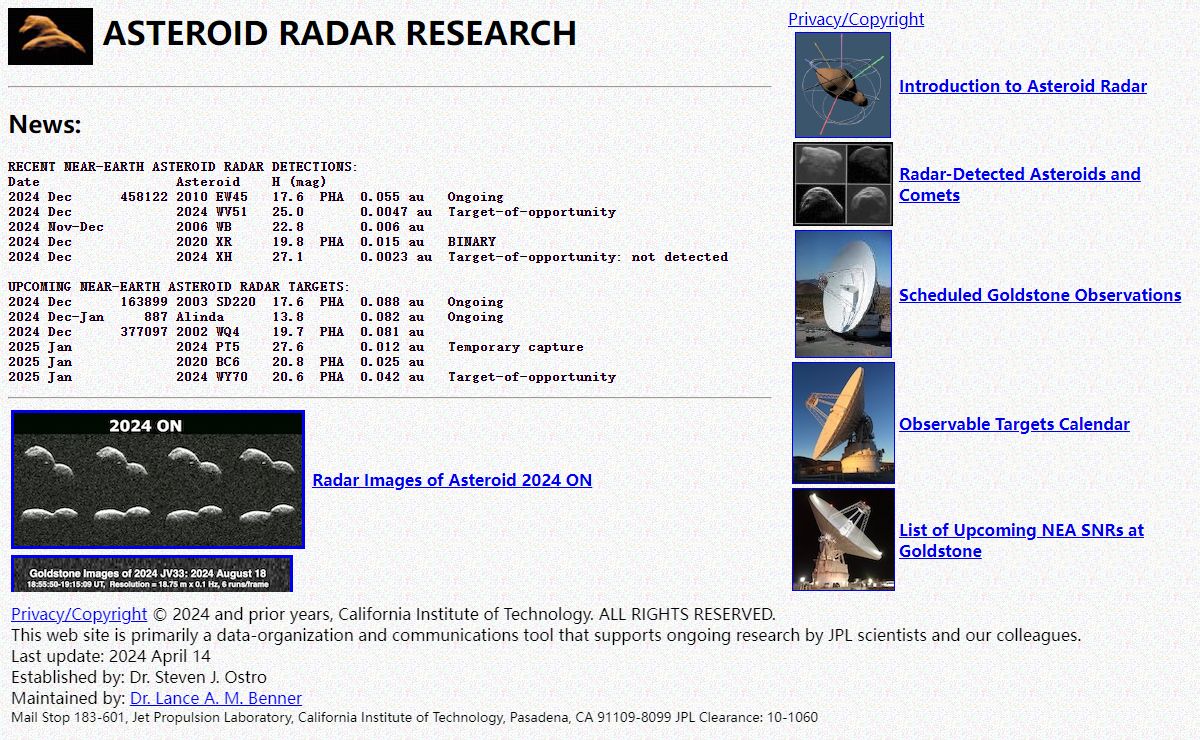
Task: Open Radar-Detected Asteroids and Comets link
Action: click(1019, 174)
